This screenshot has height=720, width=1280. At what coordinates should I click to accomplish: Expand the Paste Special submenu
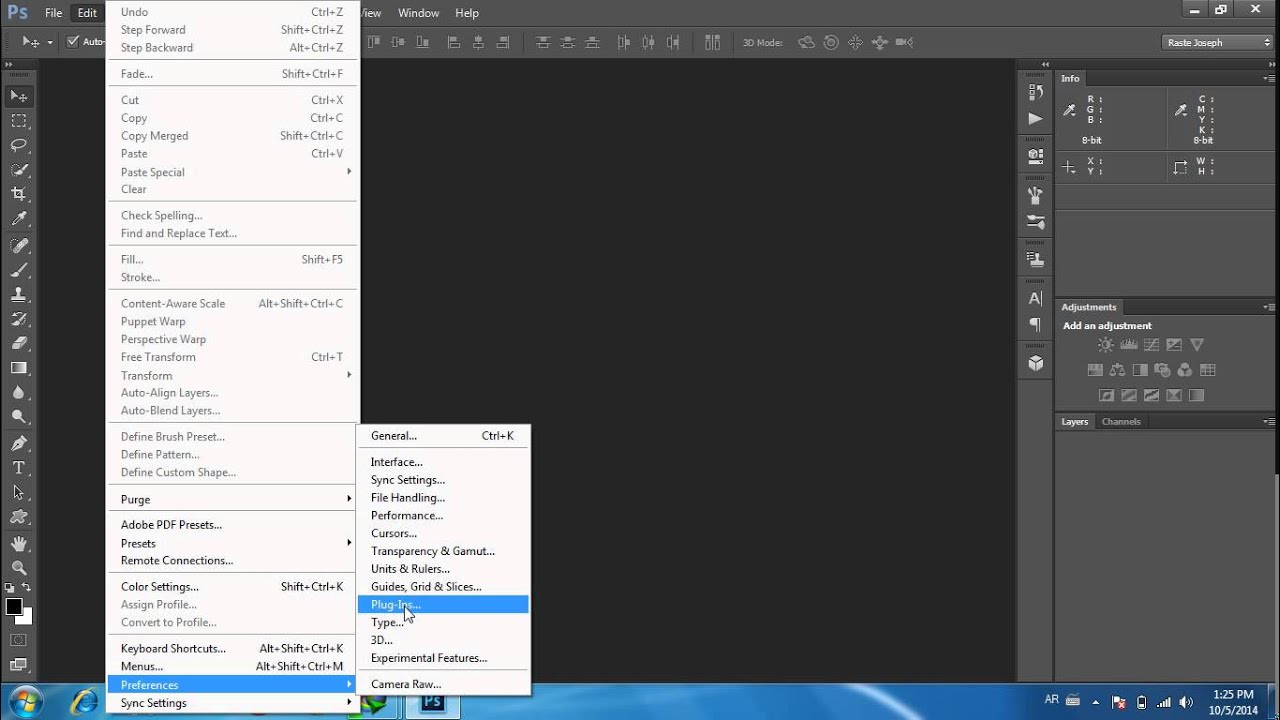point(232,172)
